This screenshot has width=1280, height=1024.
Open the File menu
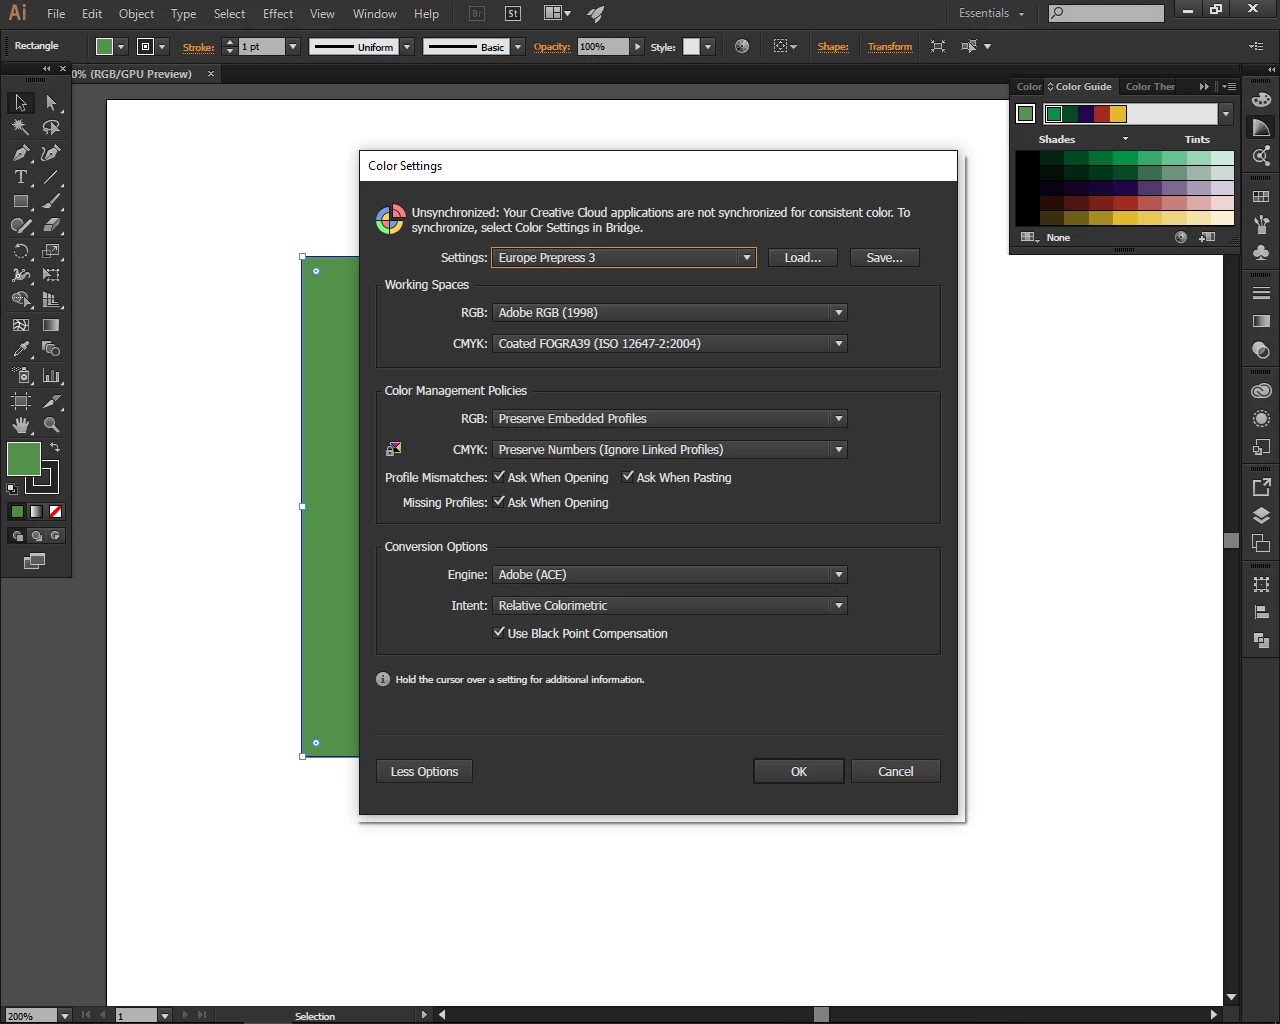tap(56, 14)
